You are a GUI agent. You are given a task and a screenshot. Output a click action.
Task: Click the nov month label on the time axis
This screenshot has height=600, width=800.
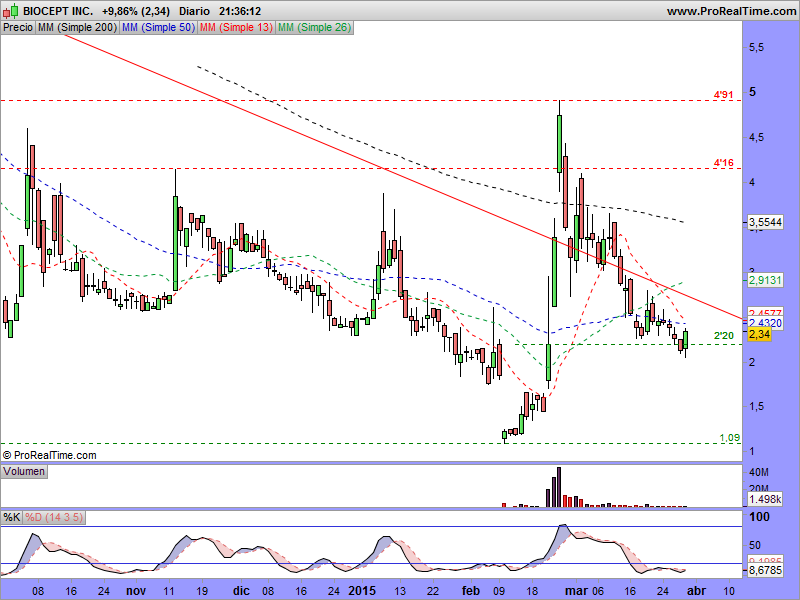click(136, 591)
